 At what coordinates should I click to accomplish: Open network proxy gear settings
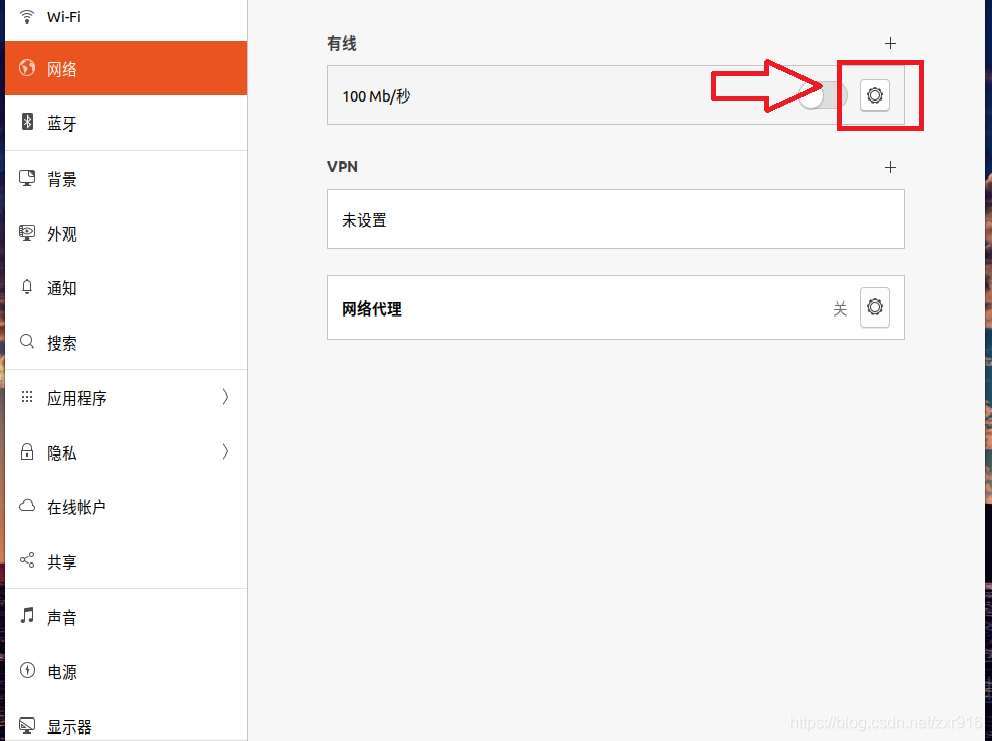coord(874,308)
